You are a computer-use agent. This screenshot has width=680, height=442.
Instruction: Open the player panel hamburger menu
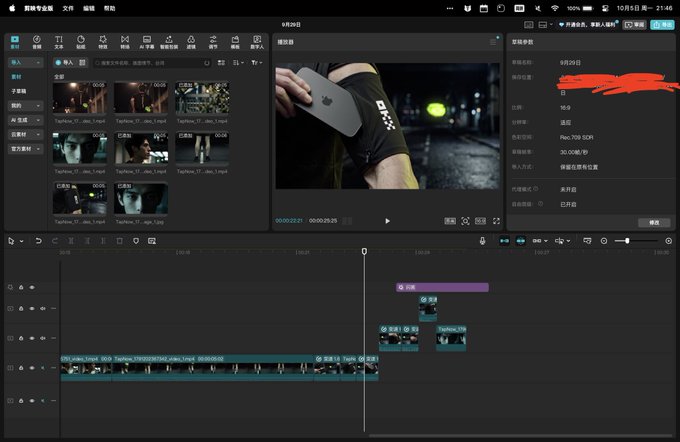point(493,42)
